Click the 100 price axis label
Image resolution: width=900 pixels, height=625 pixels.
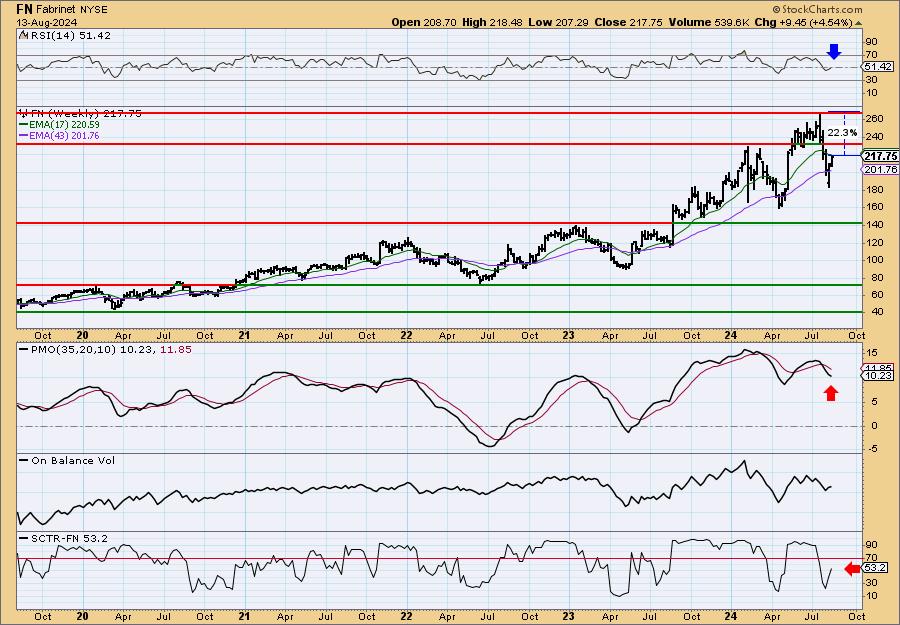tap(875, 259)
